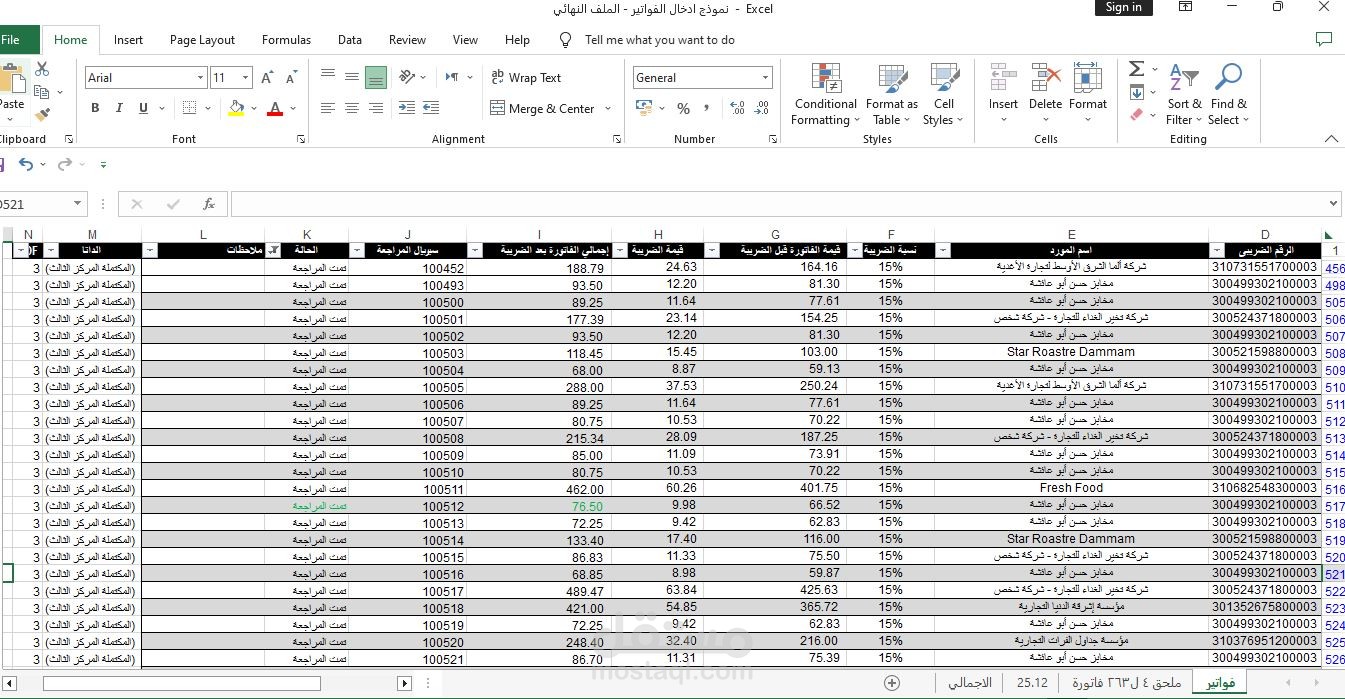Open Number format dialog launcher
This screenshot has height=699, width=1345.
(x=771, y=139)
